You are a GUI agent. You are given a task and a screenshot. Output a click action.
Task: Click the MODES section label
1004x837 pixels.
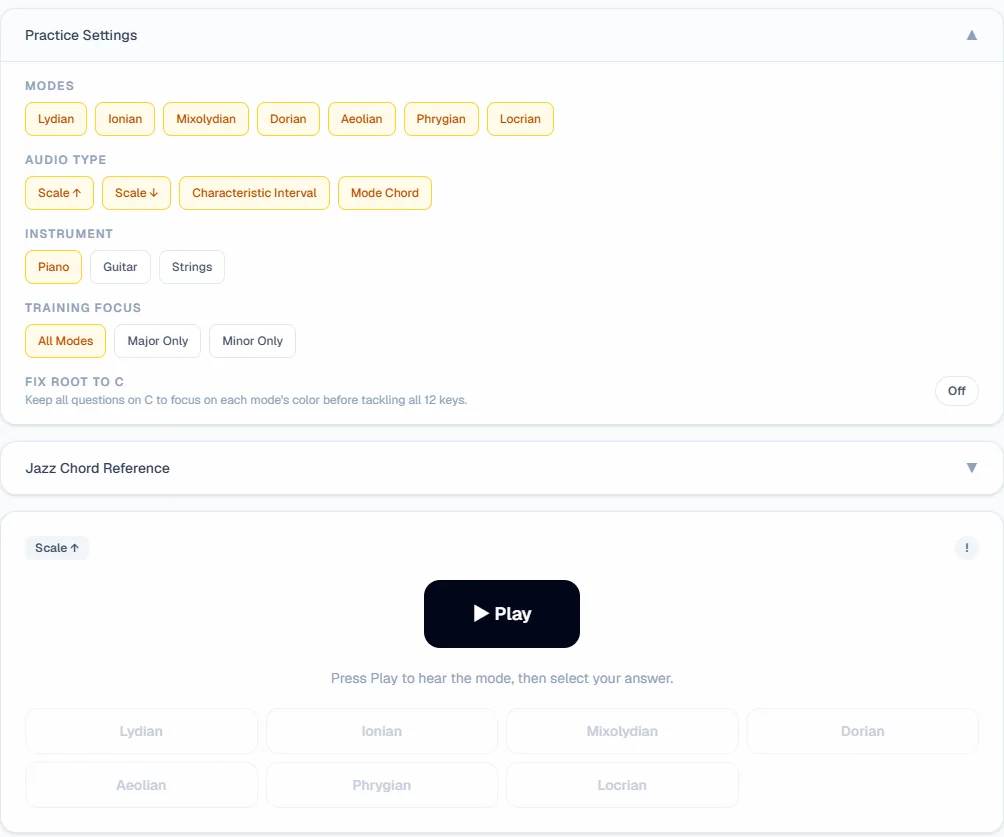(49, 86)
